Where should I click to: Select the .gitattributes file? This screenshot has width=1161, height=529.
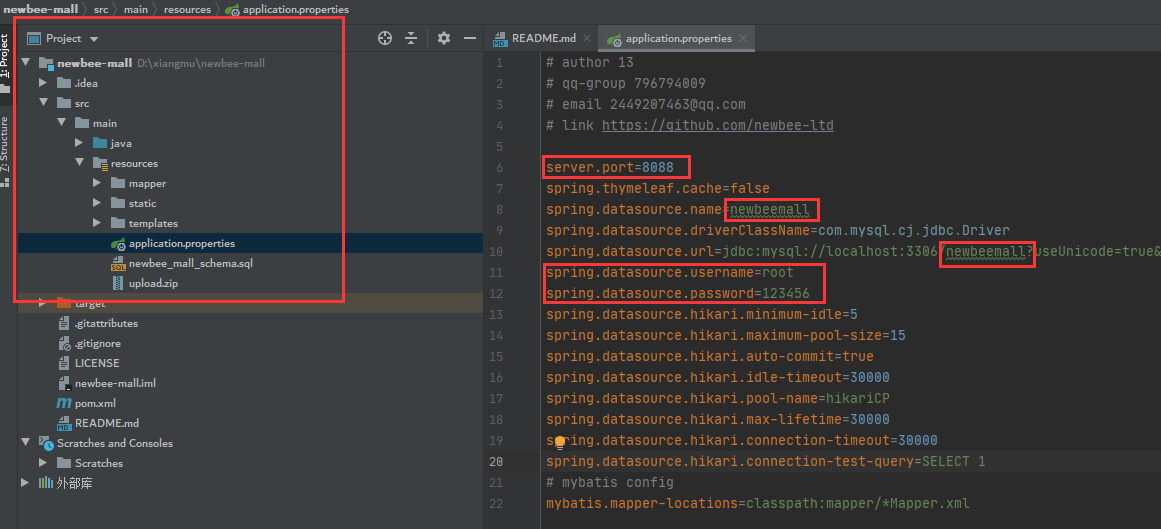point(106,323)
